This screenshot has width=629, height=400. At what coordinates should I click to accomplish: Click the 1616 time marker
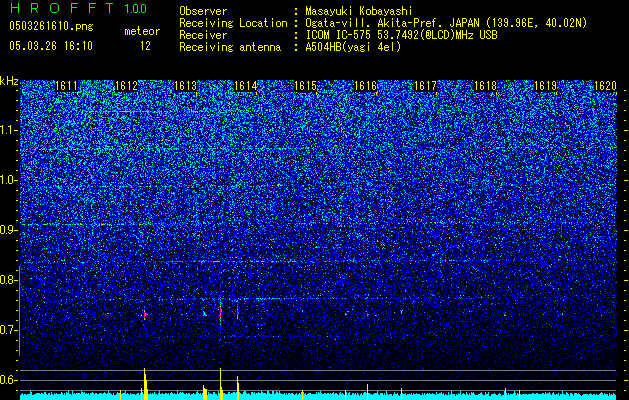pyautogui.click(x=365, y=86)
